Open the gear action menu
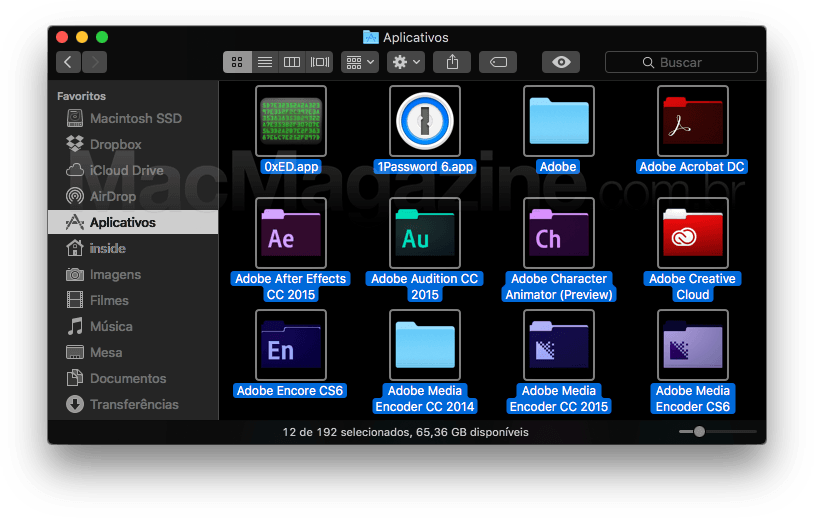 coord(406,62)
